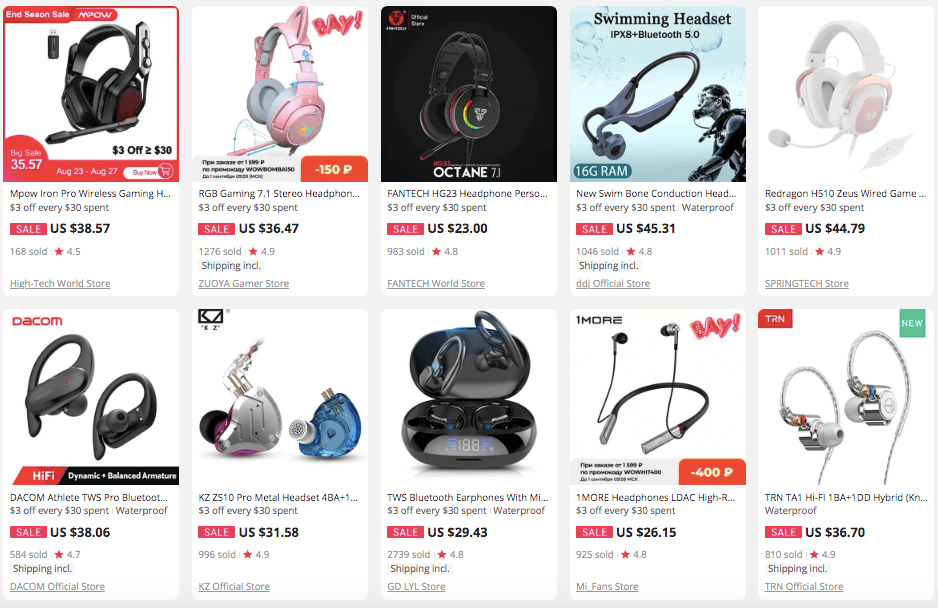Click the -400 ₽ promo tag on 1MORE
Viewport: 938px width, 608px height.
(x=712, y=472)
